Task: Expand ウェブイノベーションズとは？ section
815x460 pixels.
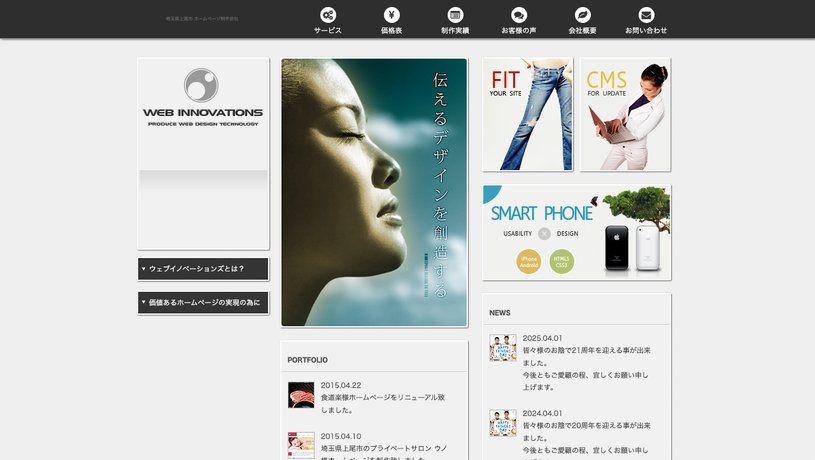Action: coord(203,269)
